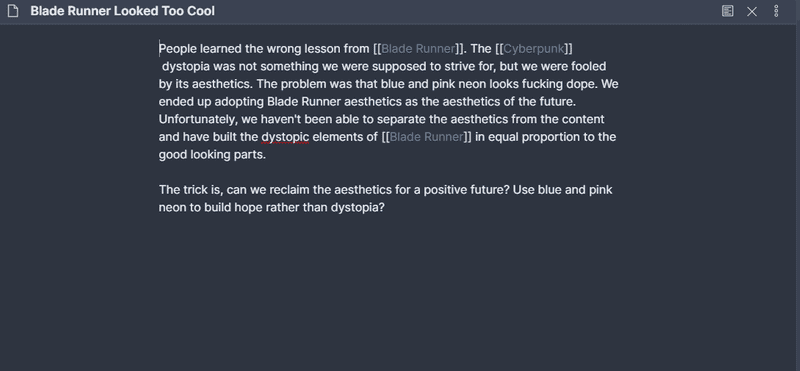Viewport: 800px width, 371px height.
Task: Click the misspelled underlined word dystopic
Action: pyautogui.click(x=285, y=137)
